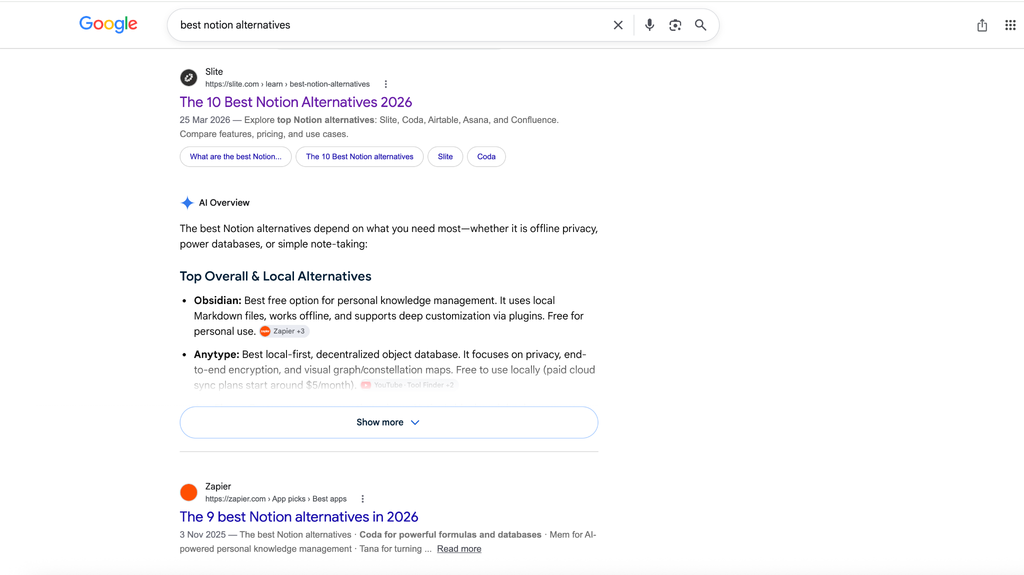Start voice search with the microphone icon
The image size is (1024, 575).
coord(649,25)
